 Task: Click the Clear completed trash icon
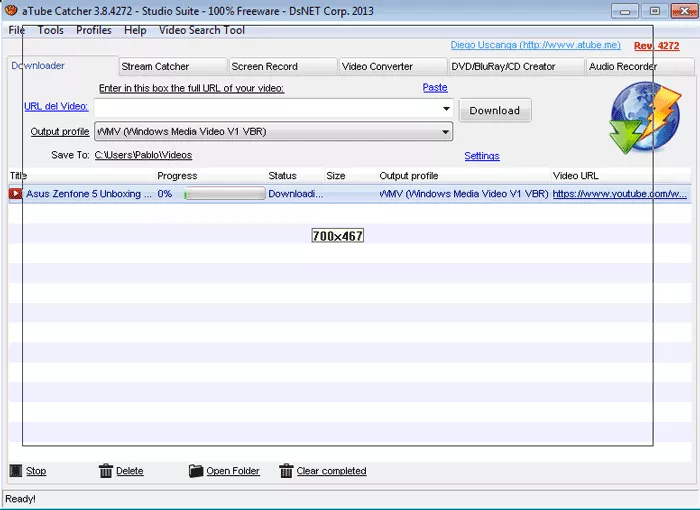click(286, 471)
